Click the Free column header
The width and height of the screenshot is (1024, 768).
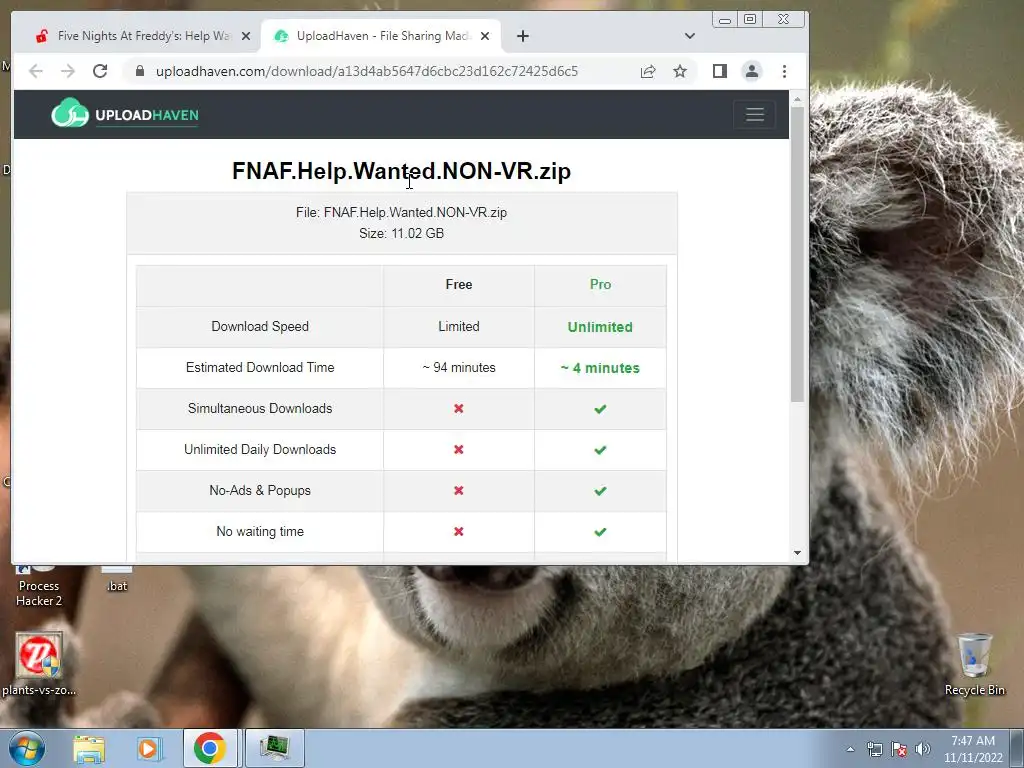tap(458, 284)
